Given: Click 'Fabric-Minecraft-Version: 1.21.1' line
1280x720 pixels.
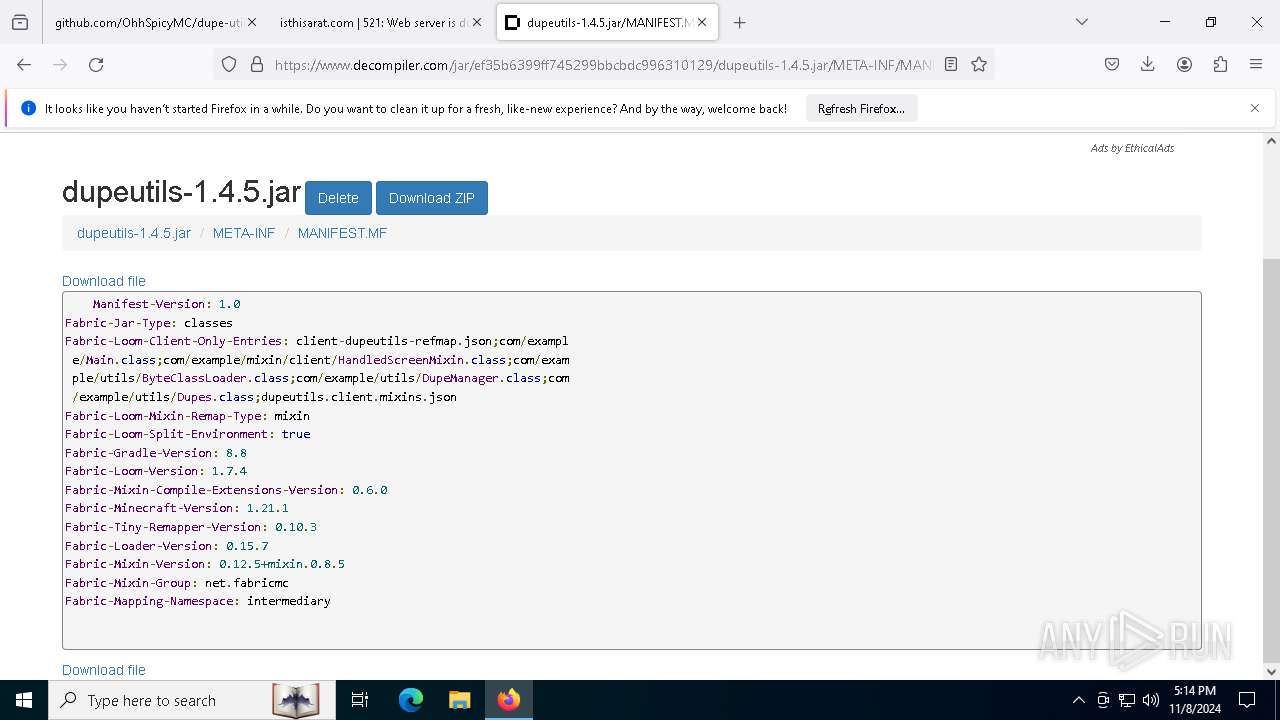Looking at the screenshot, I should 177,508.
